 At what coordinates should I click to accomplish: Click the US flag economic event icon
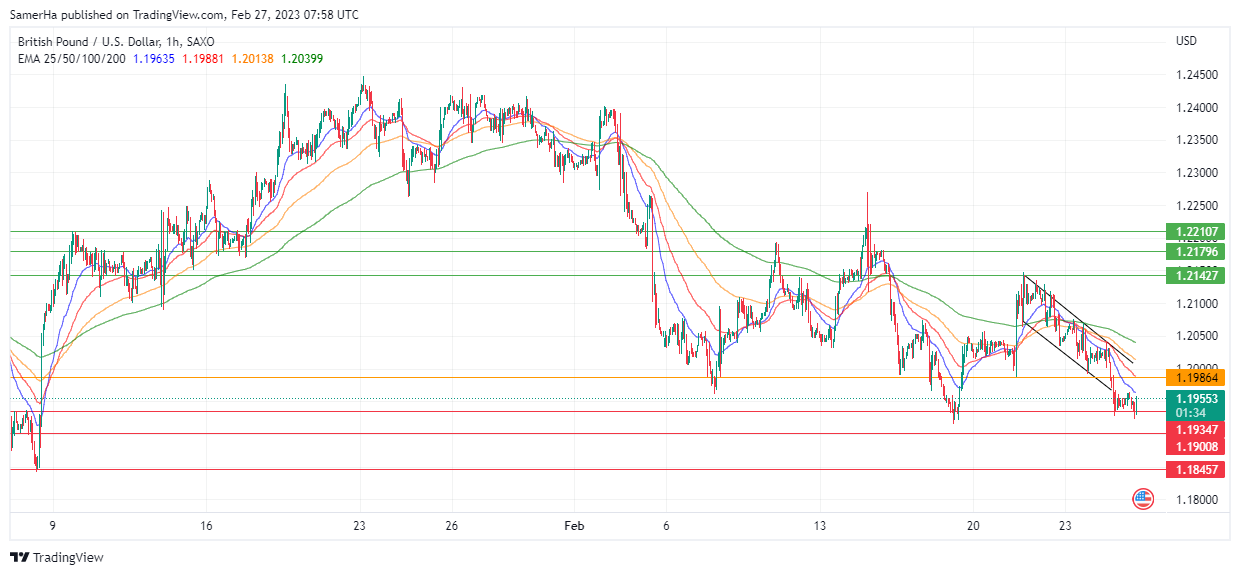pos(1142,497)
